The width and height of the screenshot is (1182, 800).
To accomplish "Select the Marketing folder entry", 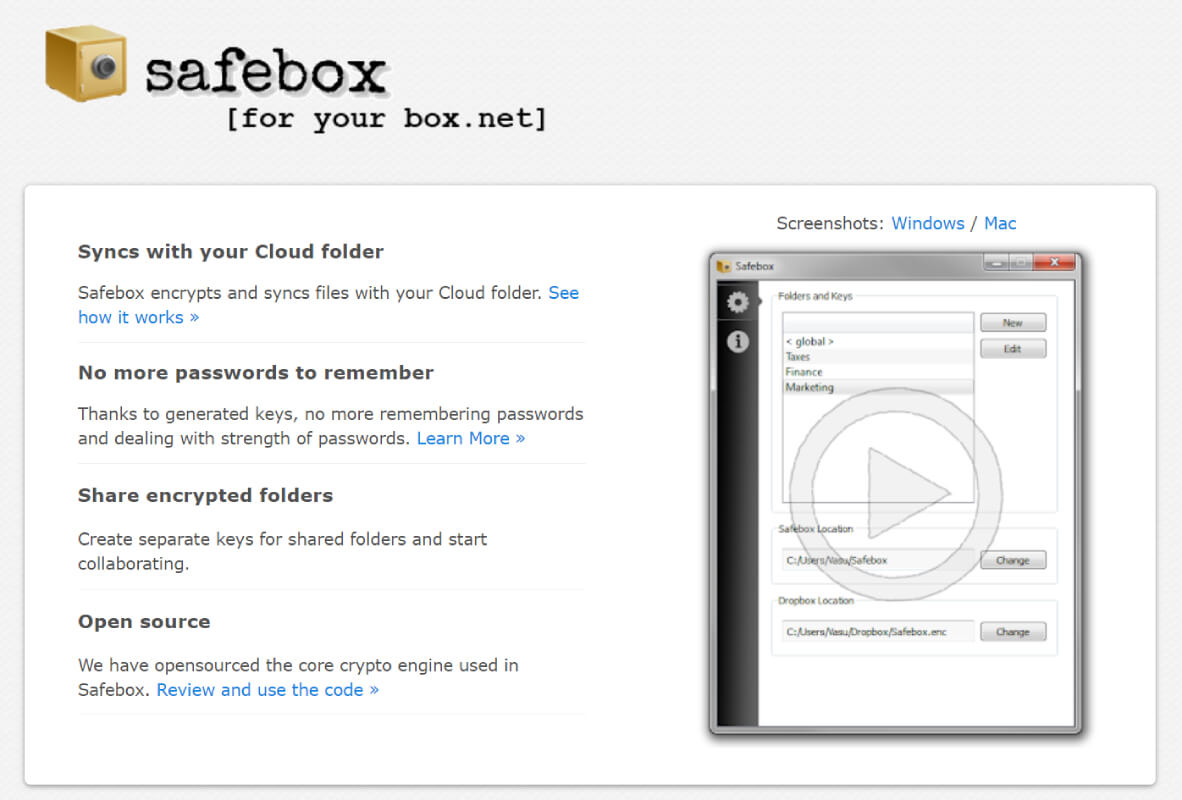I will coord(878,387).
